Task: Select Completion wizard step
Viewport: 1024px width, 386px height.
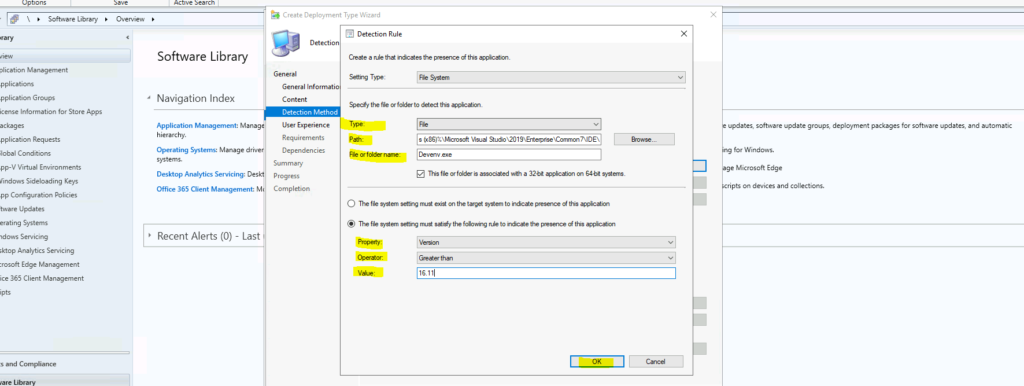Action: [291, 189]
